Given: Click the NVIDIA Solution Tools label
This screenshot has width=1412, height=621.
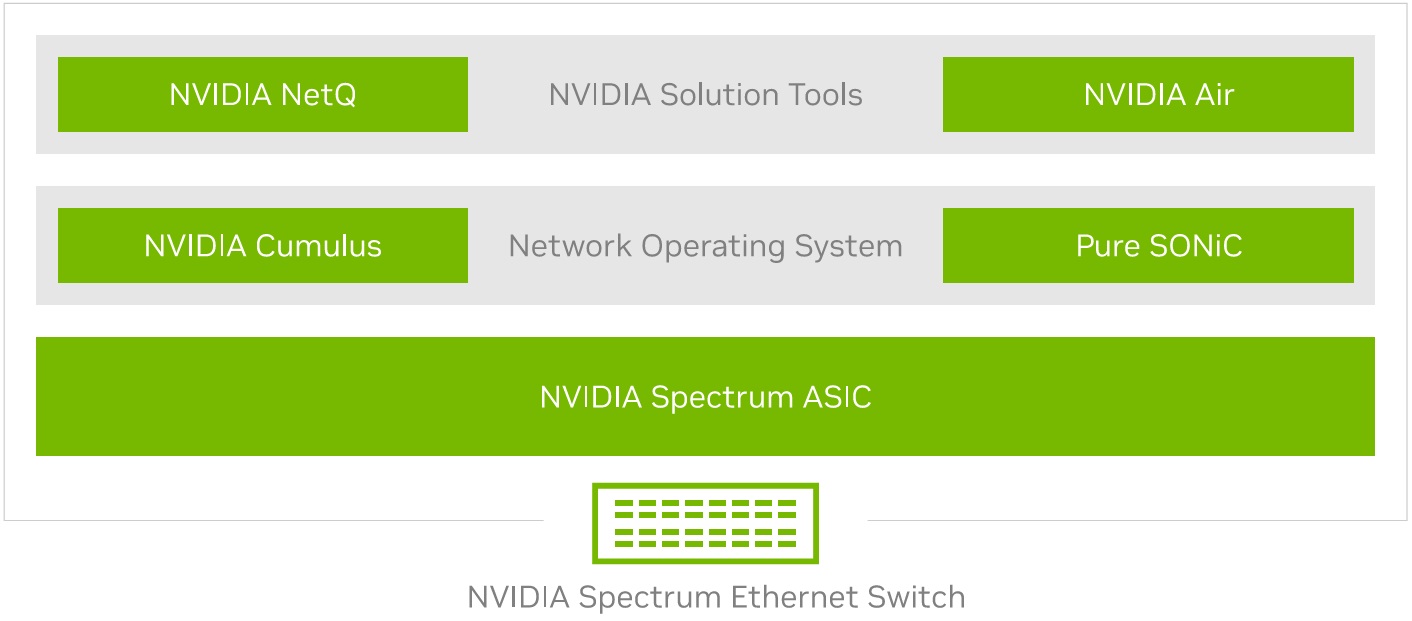Looking at the screenshot, I should click(x=705, y=95).
